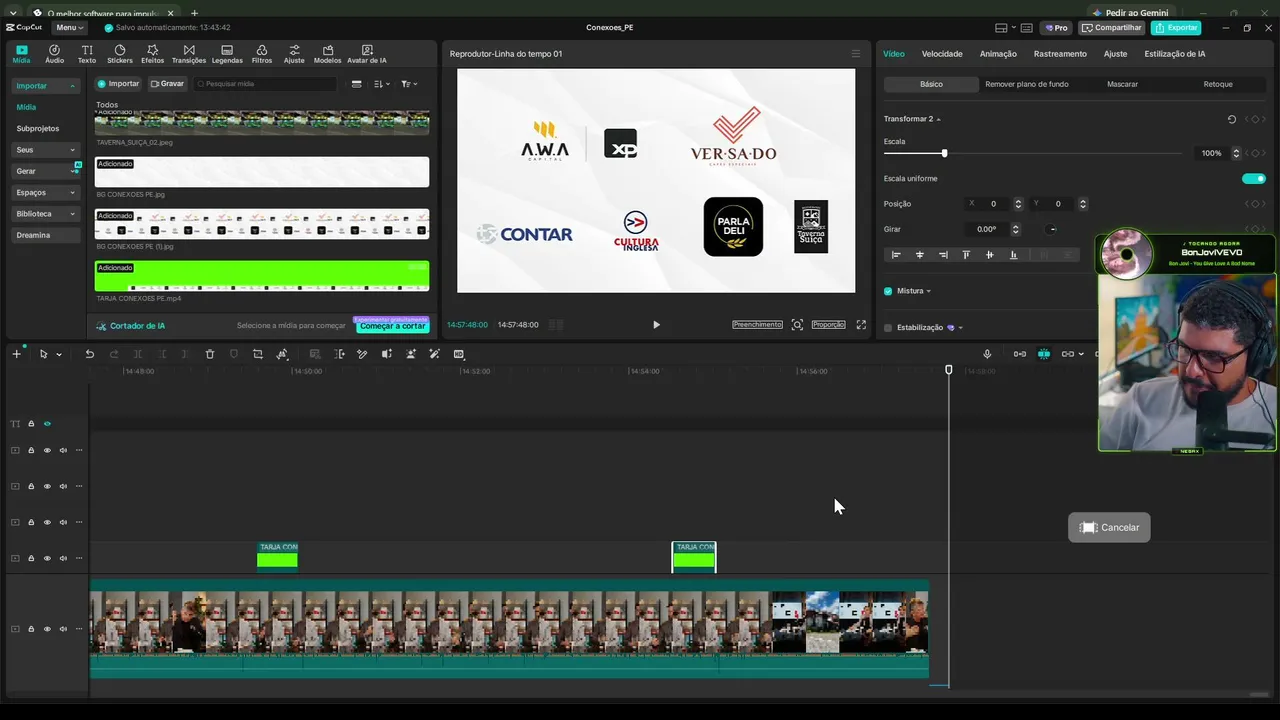This screenshot has height=720, width=1280.
Task: Open the Efeitos panel
Action: pyautogui.click(x=152, y=54)
